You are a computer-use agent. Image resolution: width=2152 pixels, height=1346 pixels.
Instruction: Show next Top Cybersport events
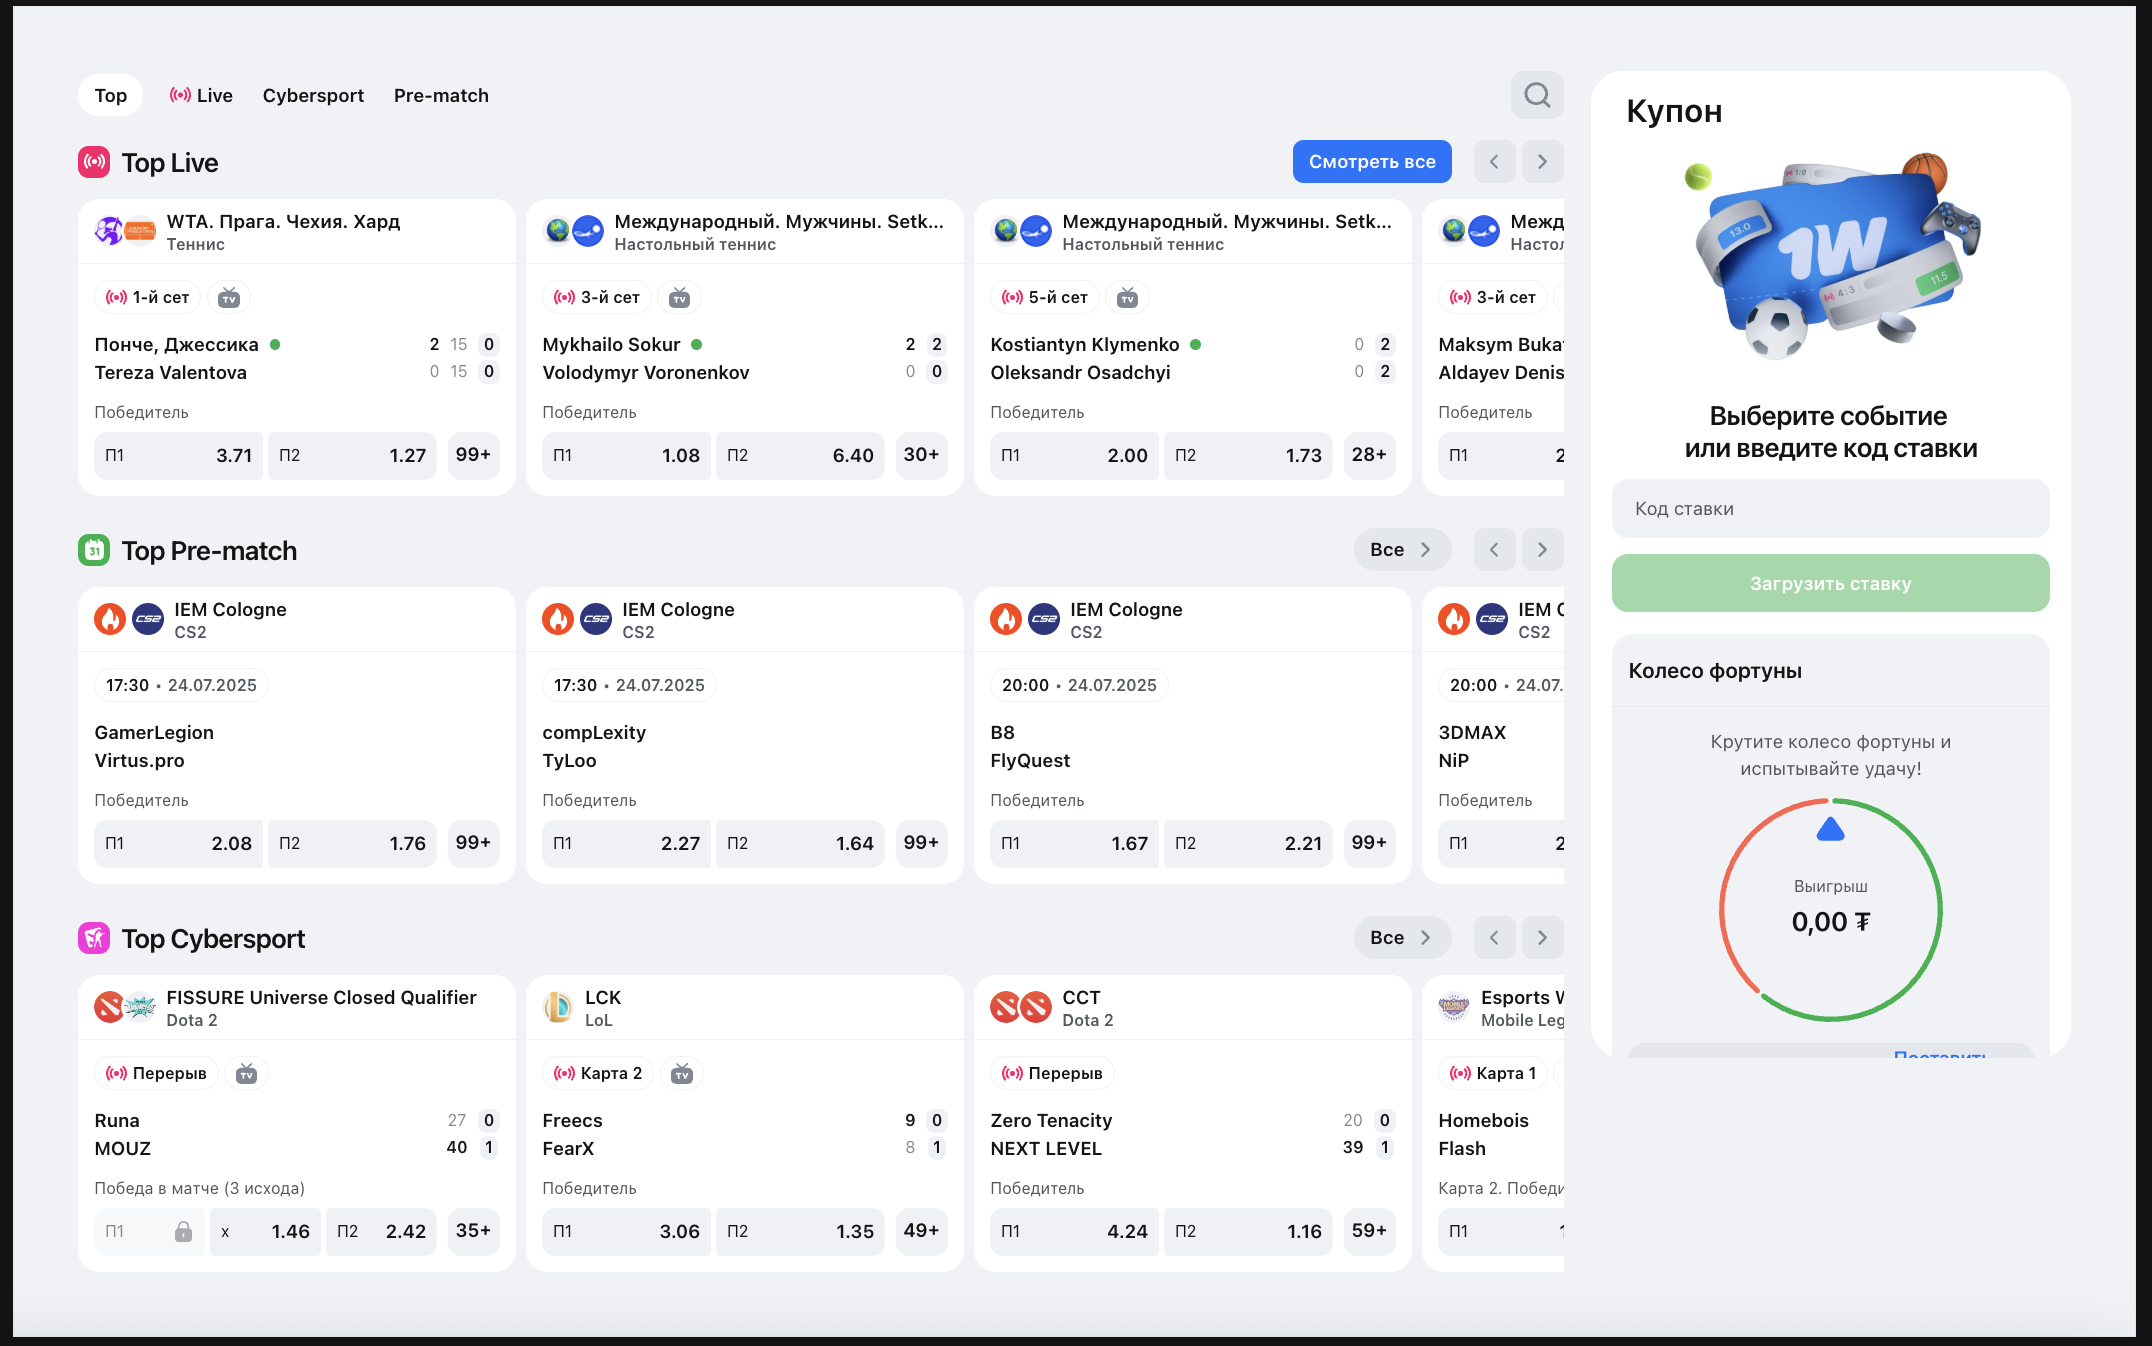1542,937
